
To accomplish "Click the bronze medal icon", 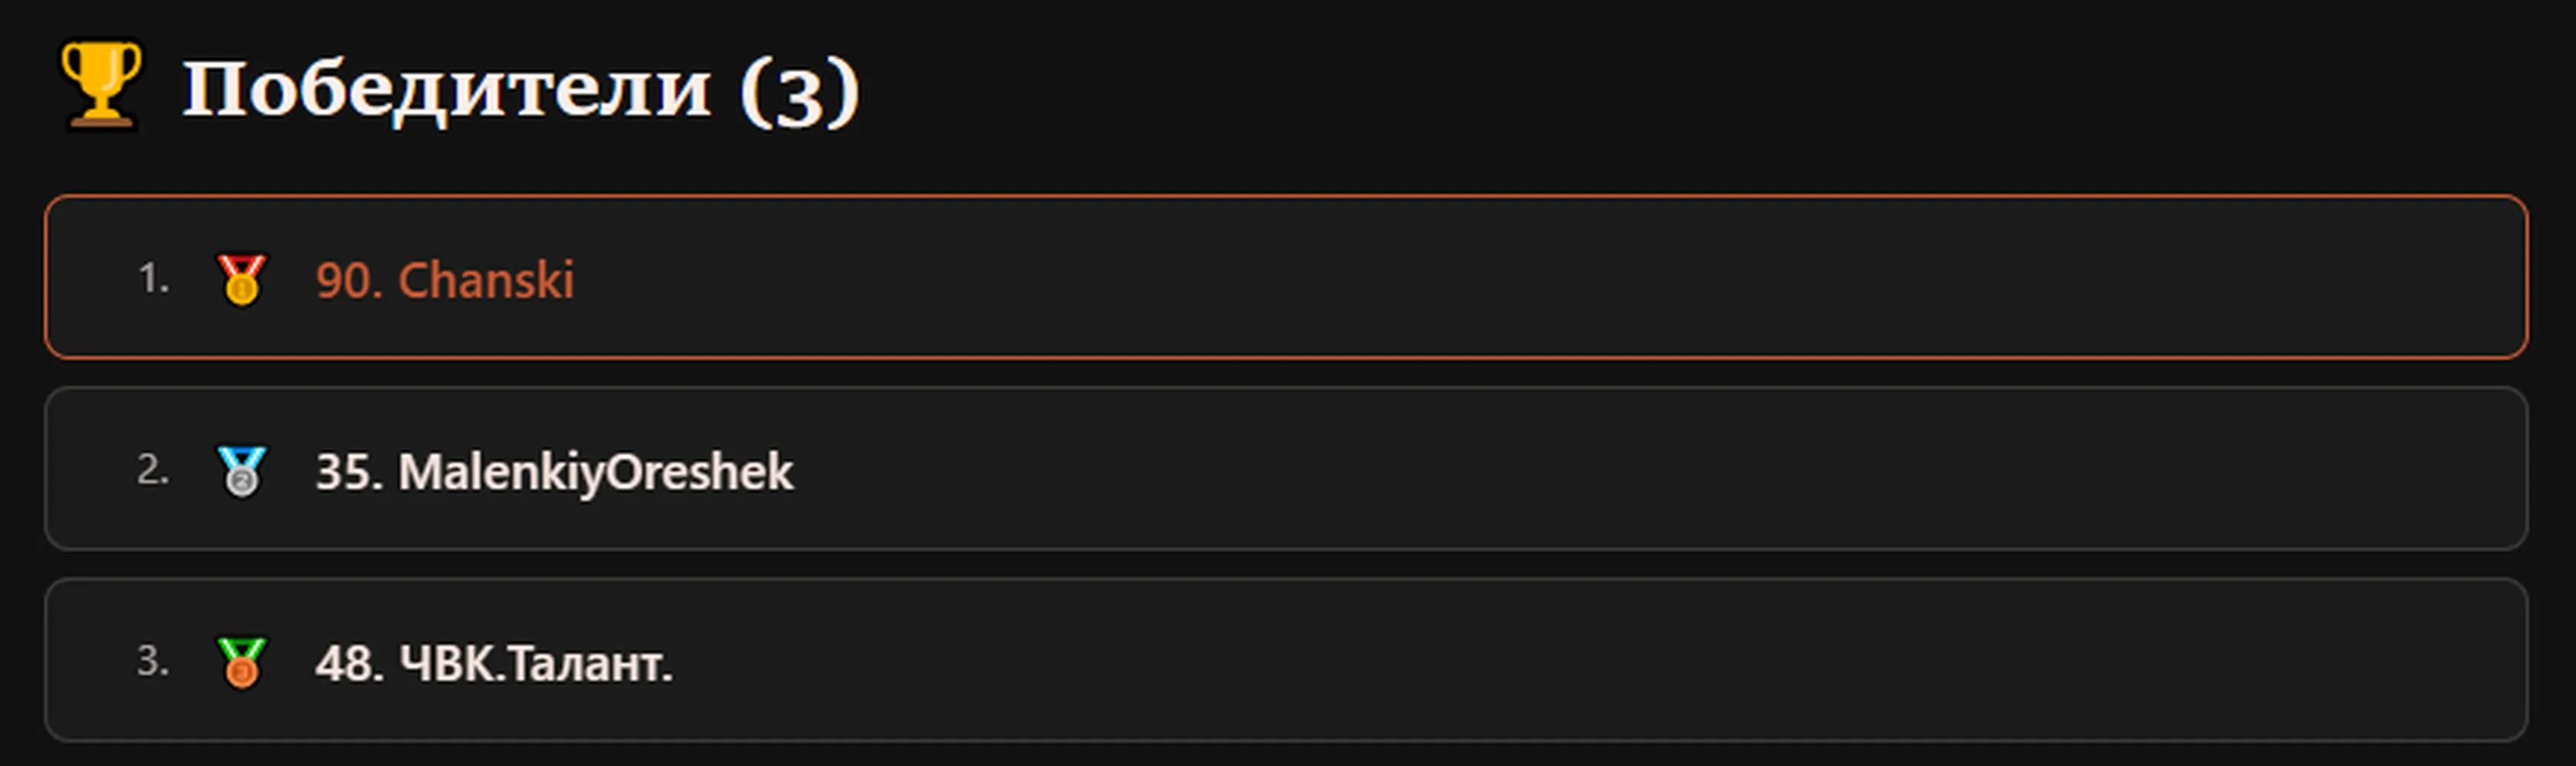I will [x=241, y=663].
